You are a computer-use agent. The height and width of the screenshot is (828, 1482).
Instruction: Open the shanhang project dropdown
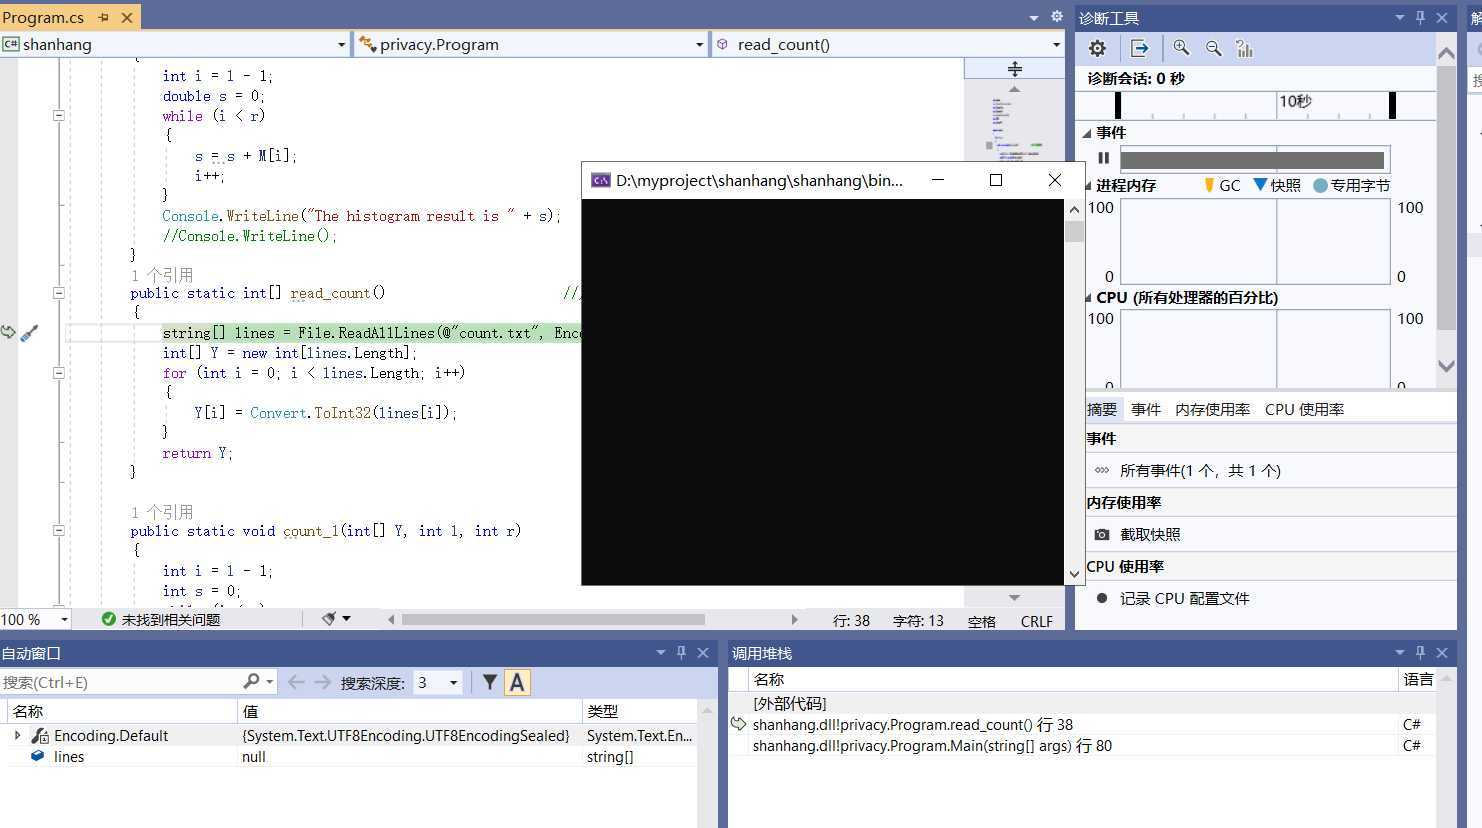click(341, 44)
